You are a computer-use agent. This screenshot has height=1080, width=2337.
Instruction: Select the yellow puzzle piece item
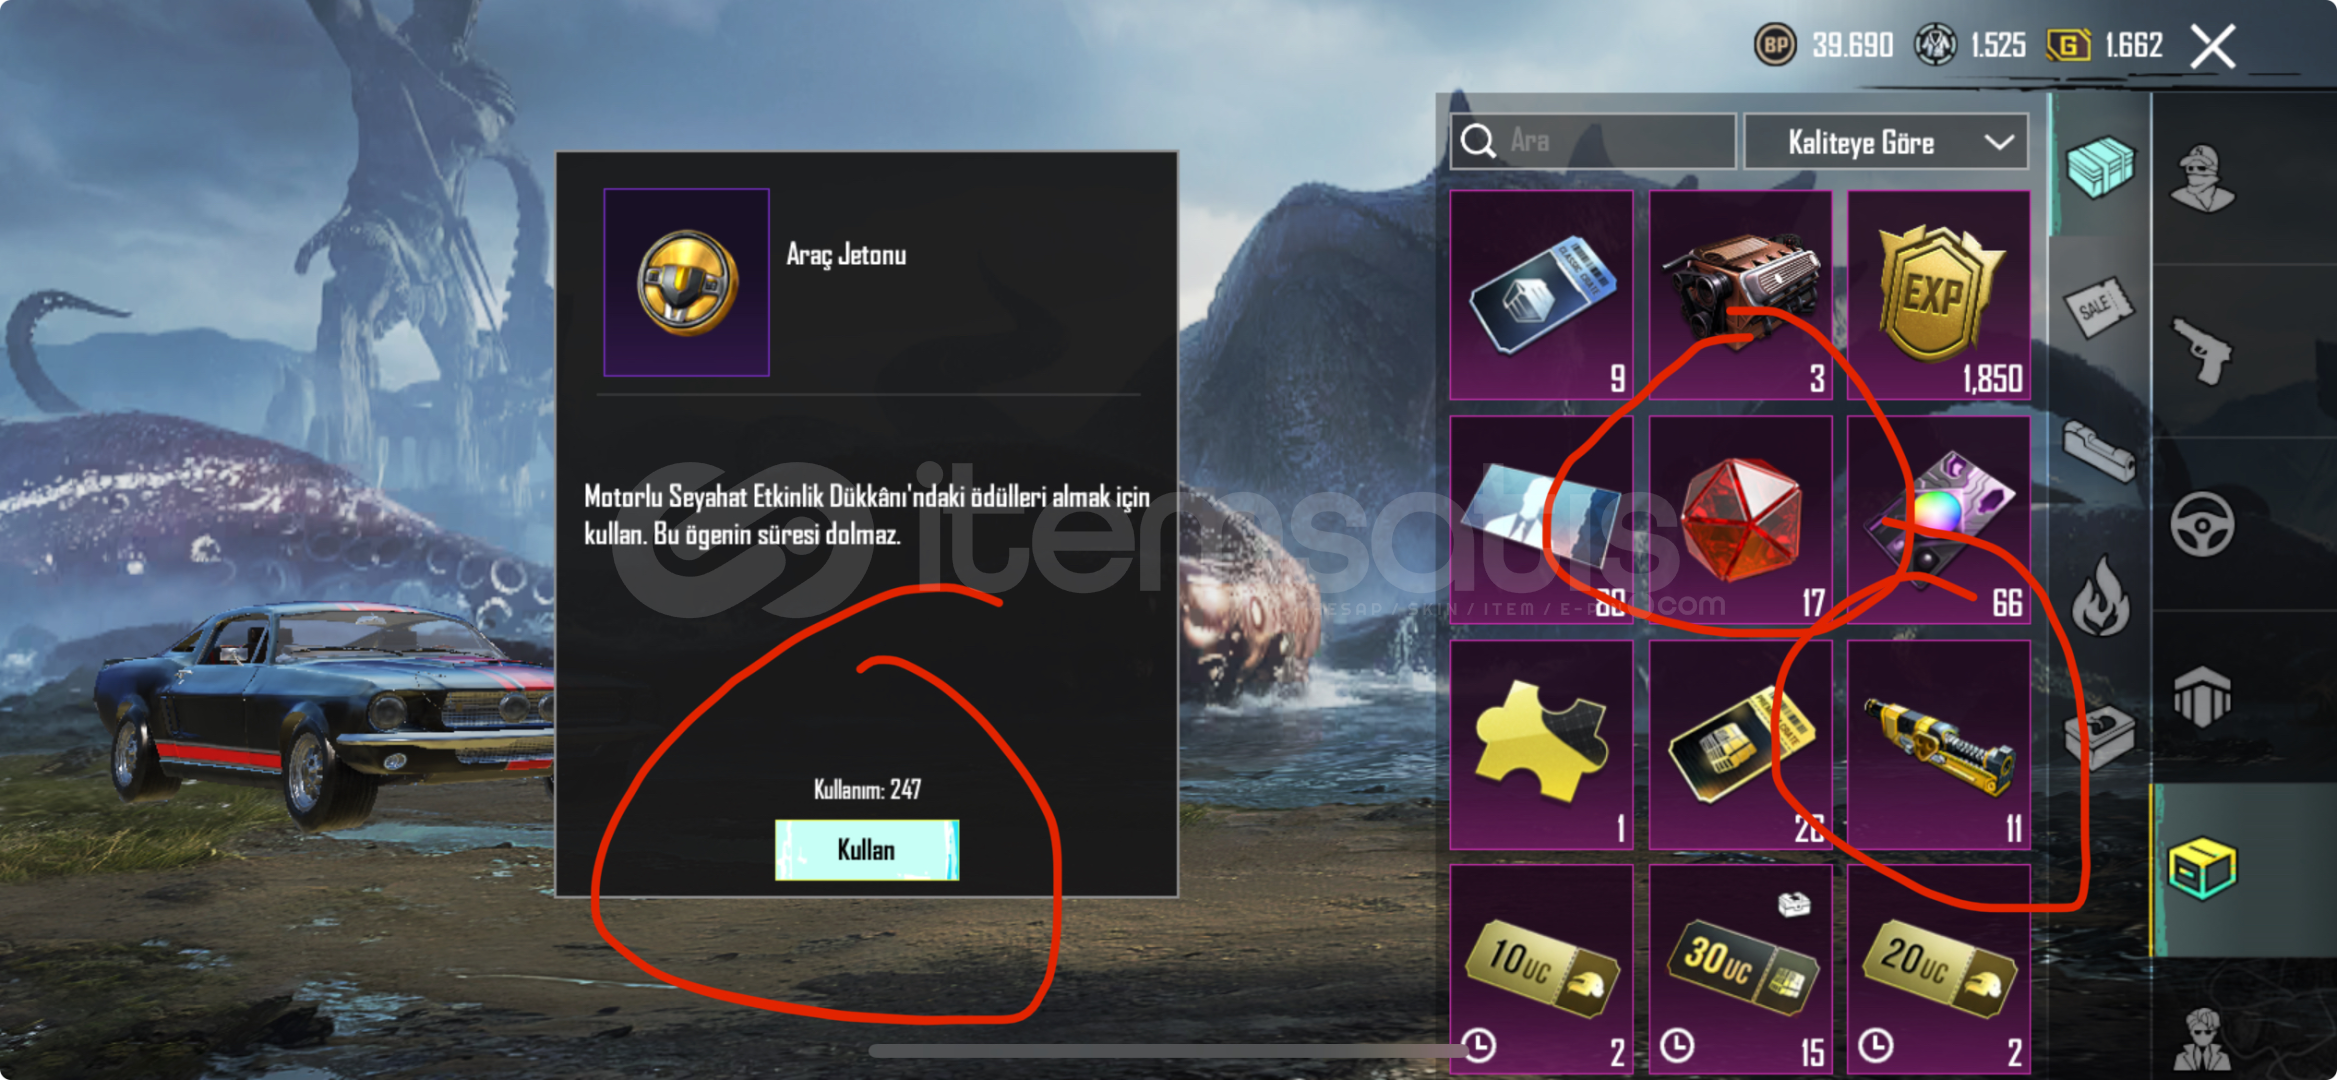pyautogui.click(x=1541, y=745)
